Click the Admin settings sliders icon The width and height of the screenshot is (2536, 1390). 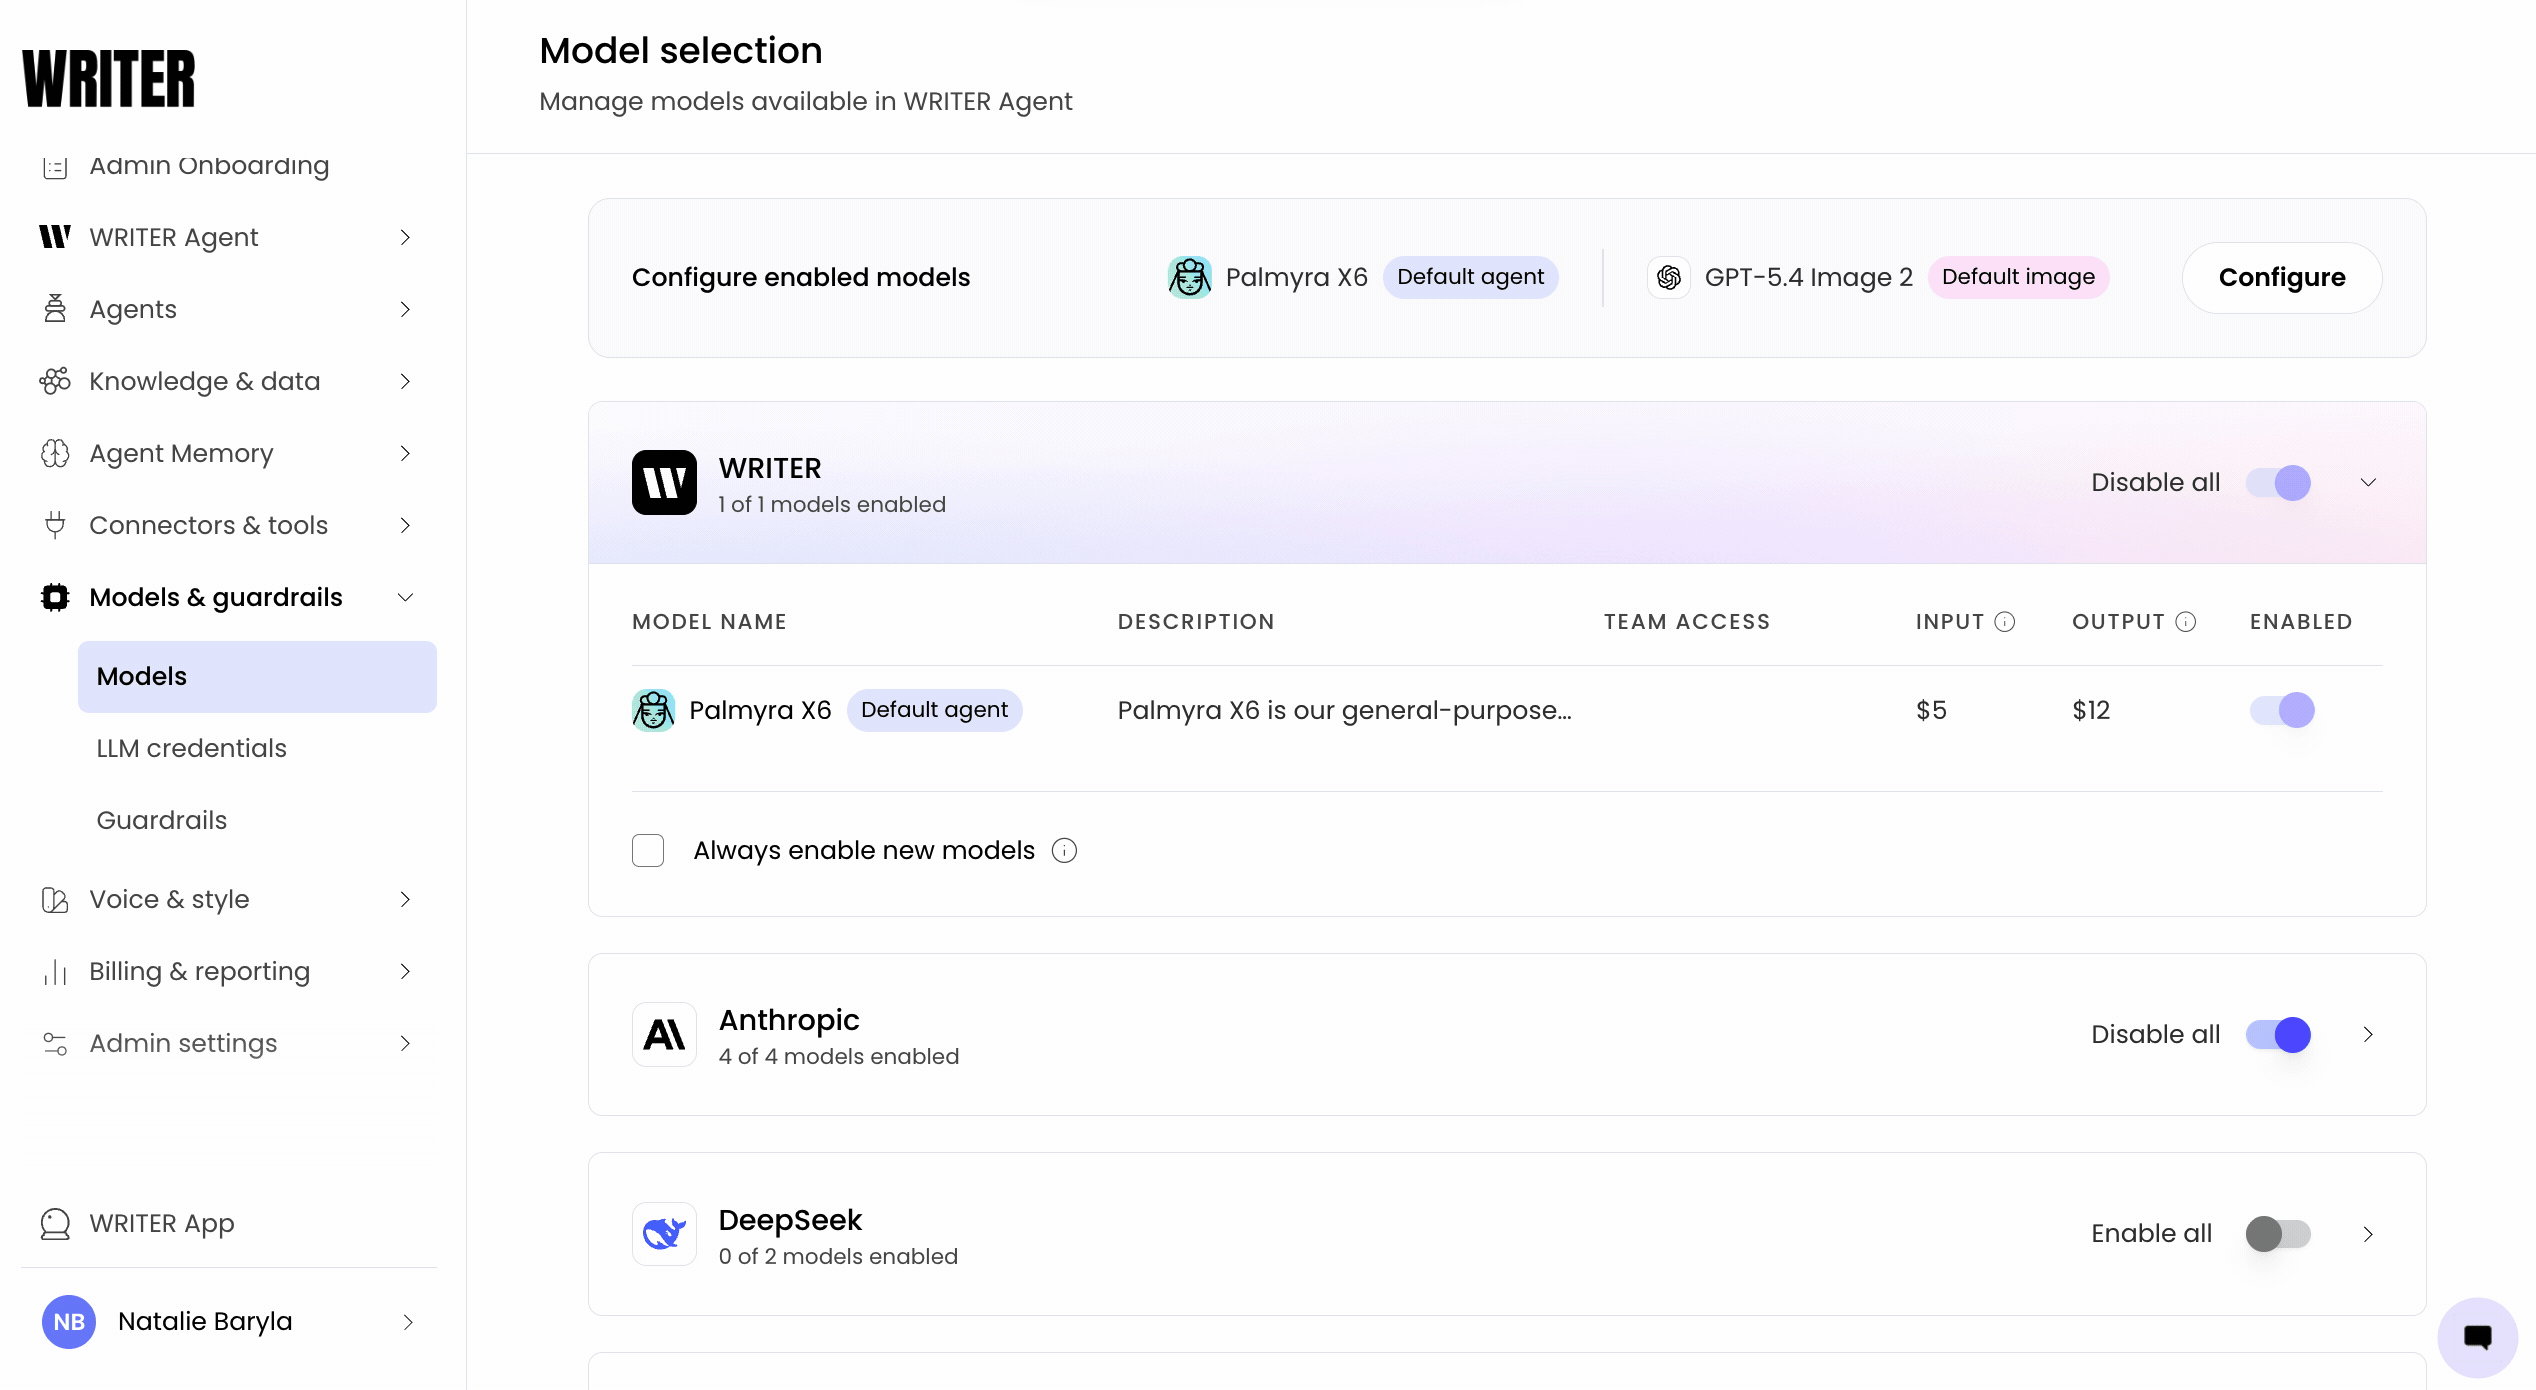click(55, 1043)
